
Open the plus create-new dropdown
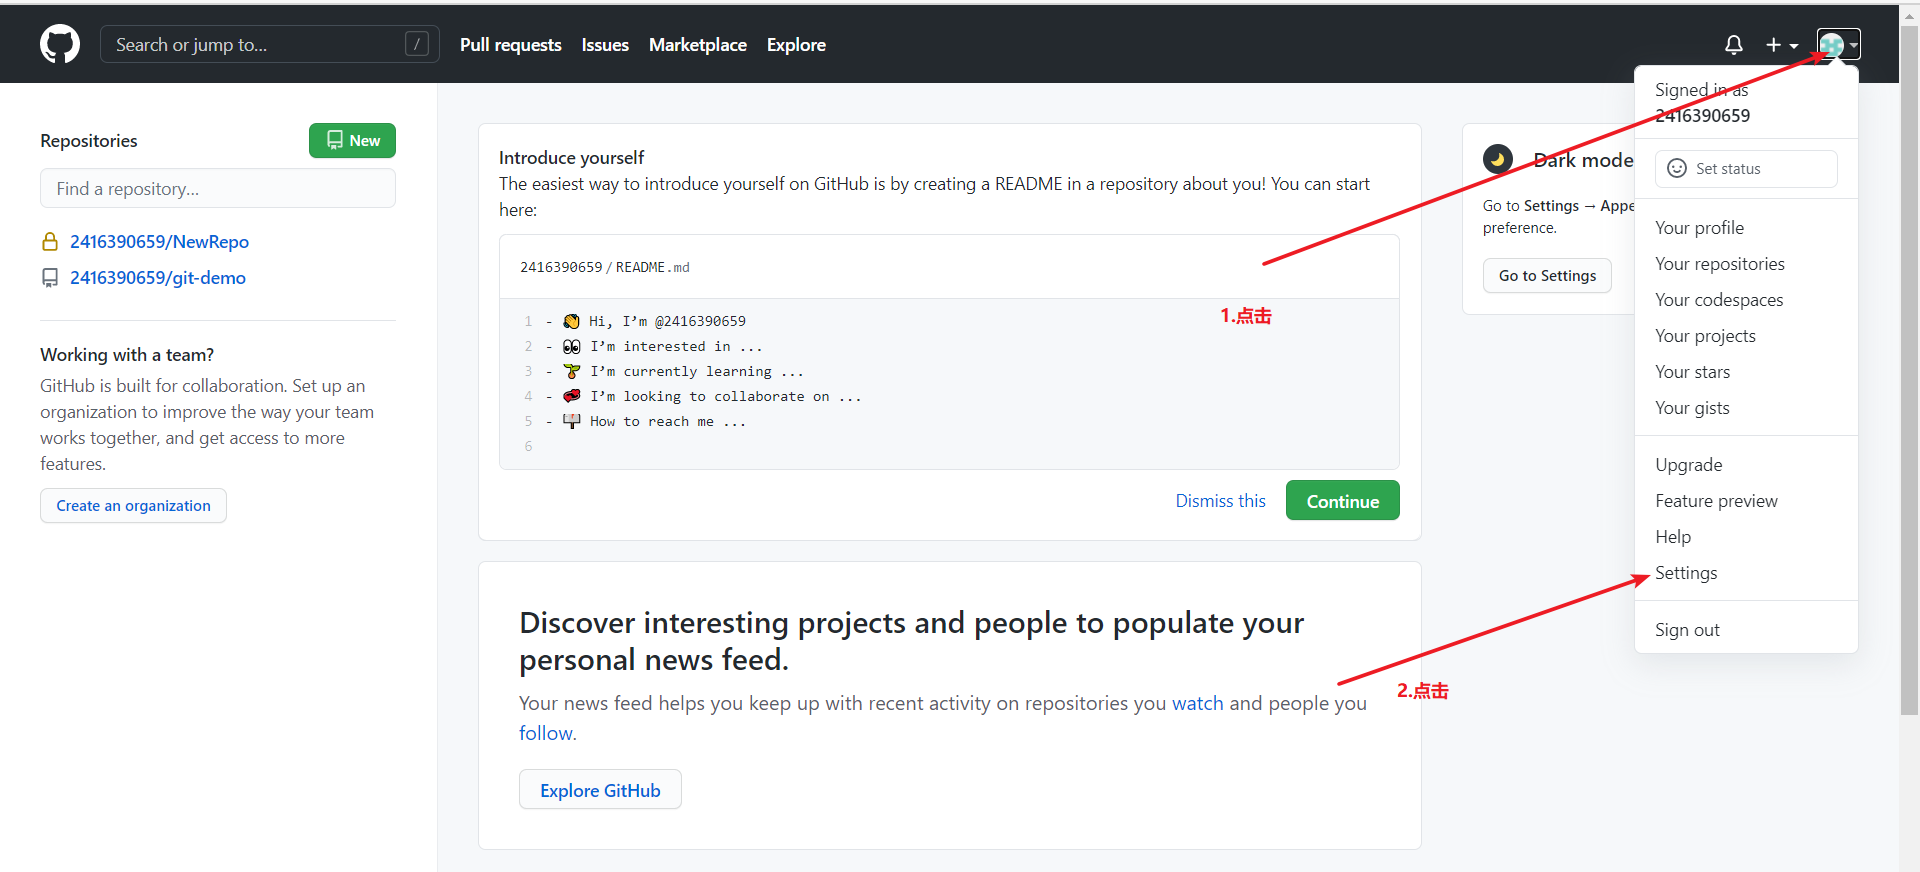pos(1781,45)
